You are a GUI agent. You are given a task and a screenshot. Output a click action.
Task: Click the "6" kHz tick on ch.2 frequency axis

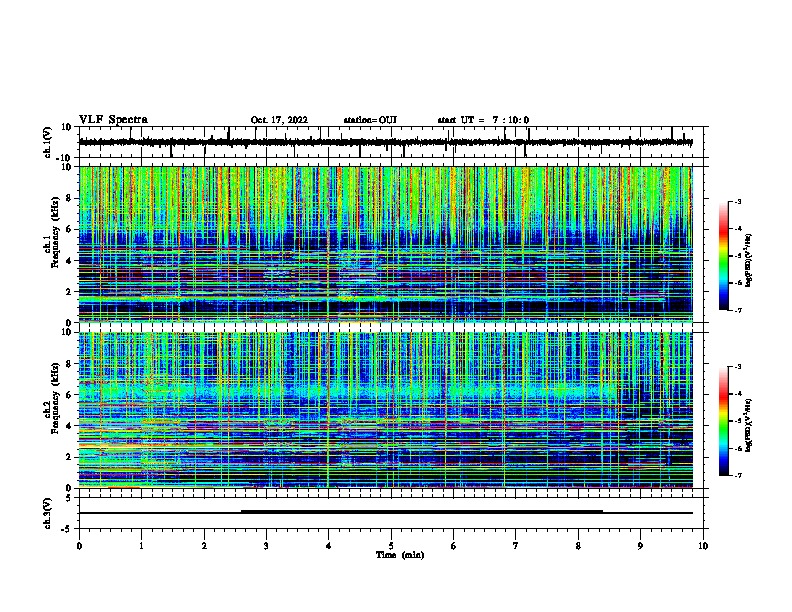69,395
